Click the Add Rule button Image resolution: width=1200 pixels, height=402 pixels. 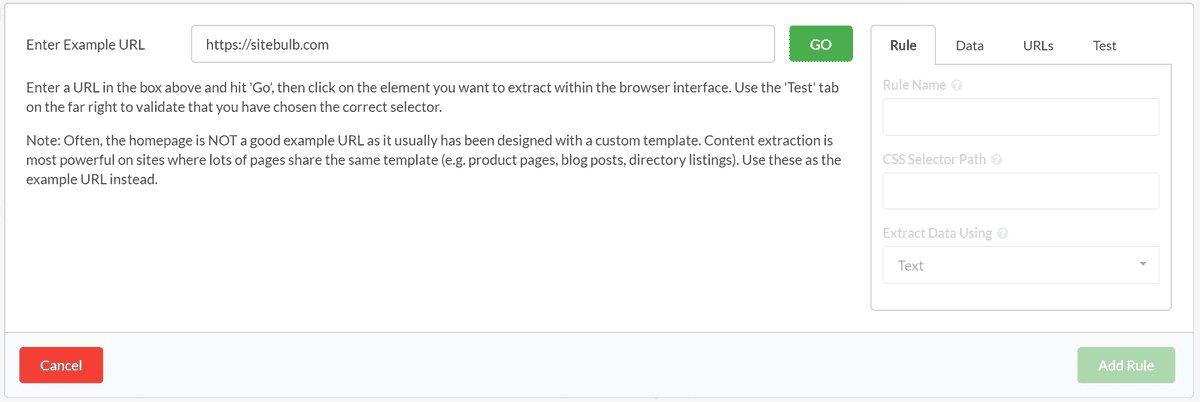(x=1125, y=365)
